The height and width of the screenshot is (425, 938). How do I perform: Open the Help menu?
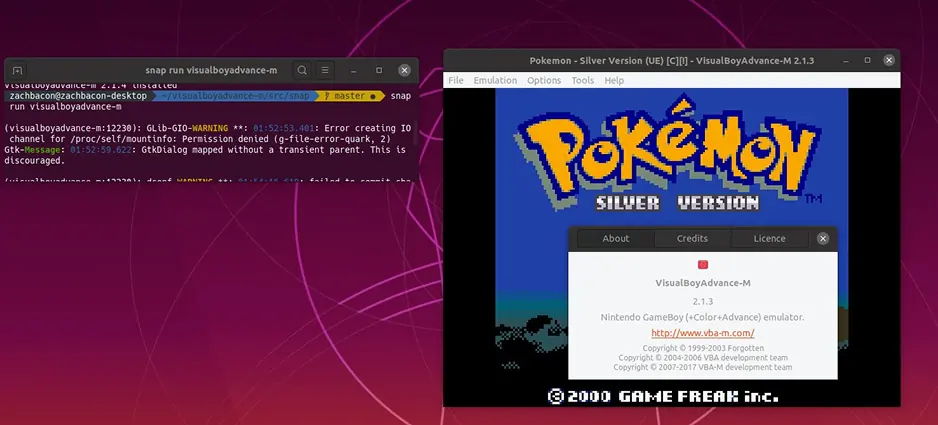614,80
